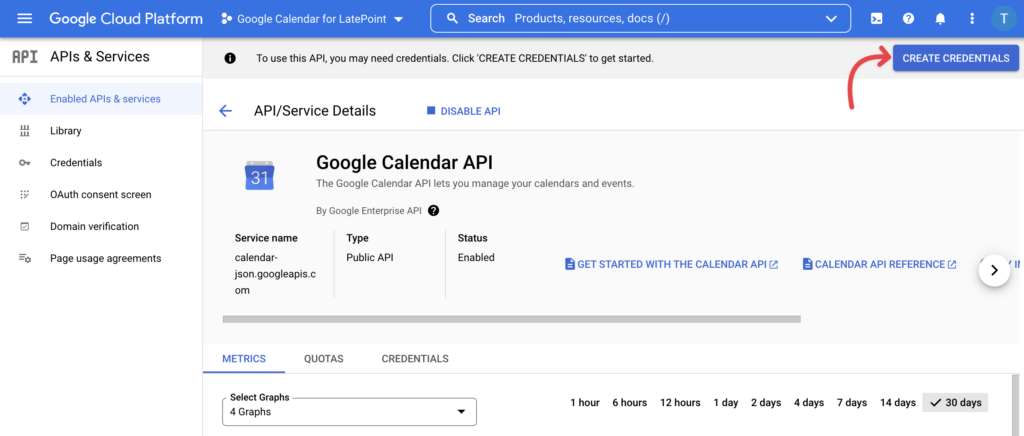Open the Google Calendar for LatePoint project selector
The width and height of the screenshot is (1024, 436).
(x=312, y=19)
